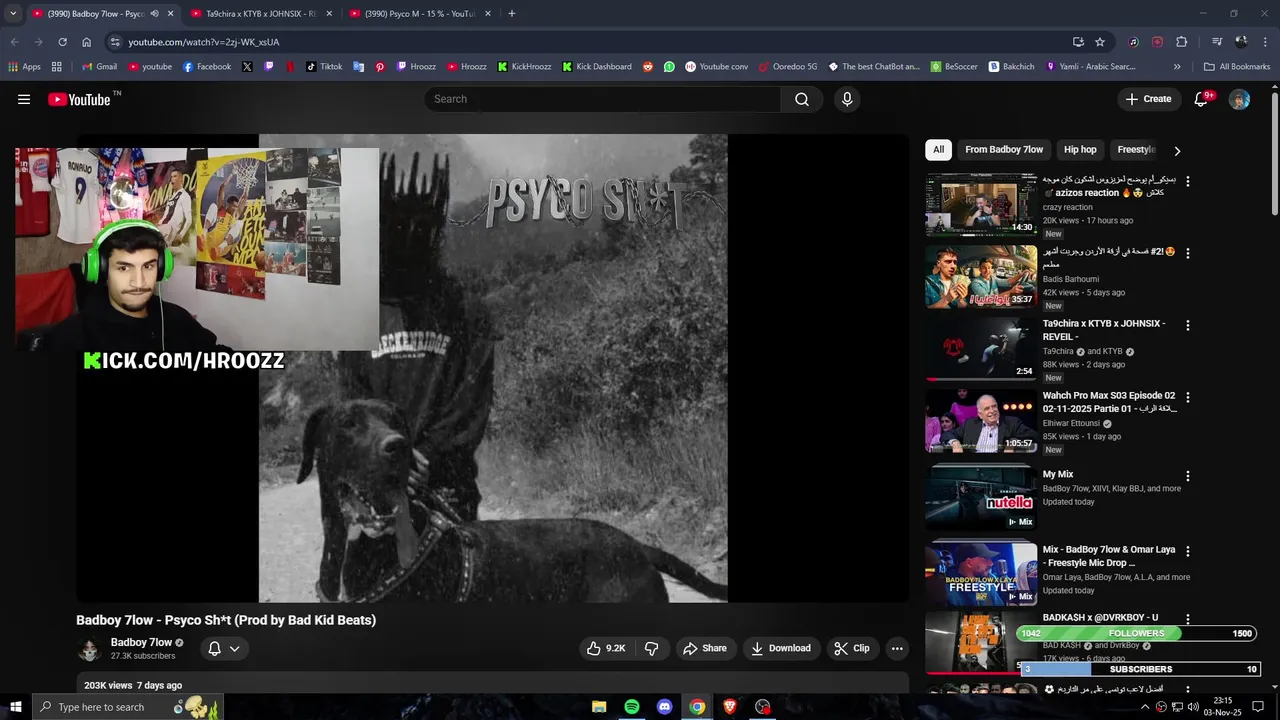Open the browser extensions puzzle icon

point(1181,42)
